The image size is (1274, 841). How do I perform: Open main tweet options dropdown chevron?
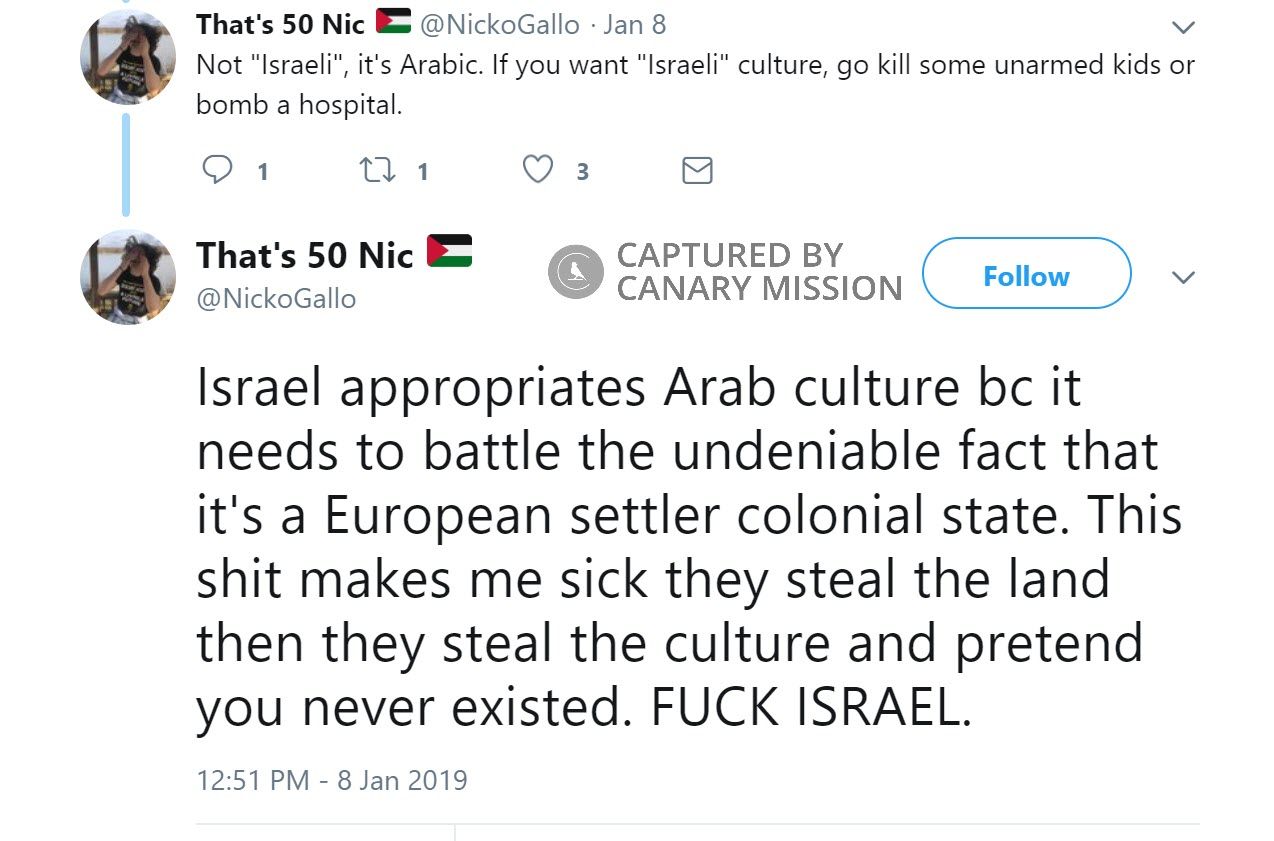tap(1183, 277)
